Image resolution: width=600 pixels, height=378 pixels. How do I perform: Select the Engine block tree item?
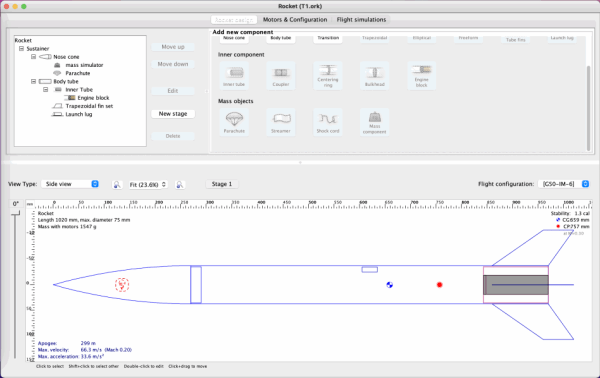[x=93, y=98]
